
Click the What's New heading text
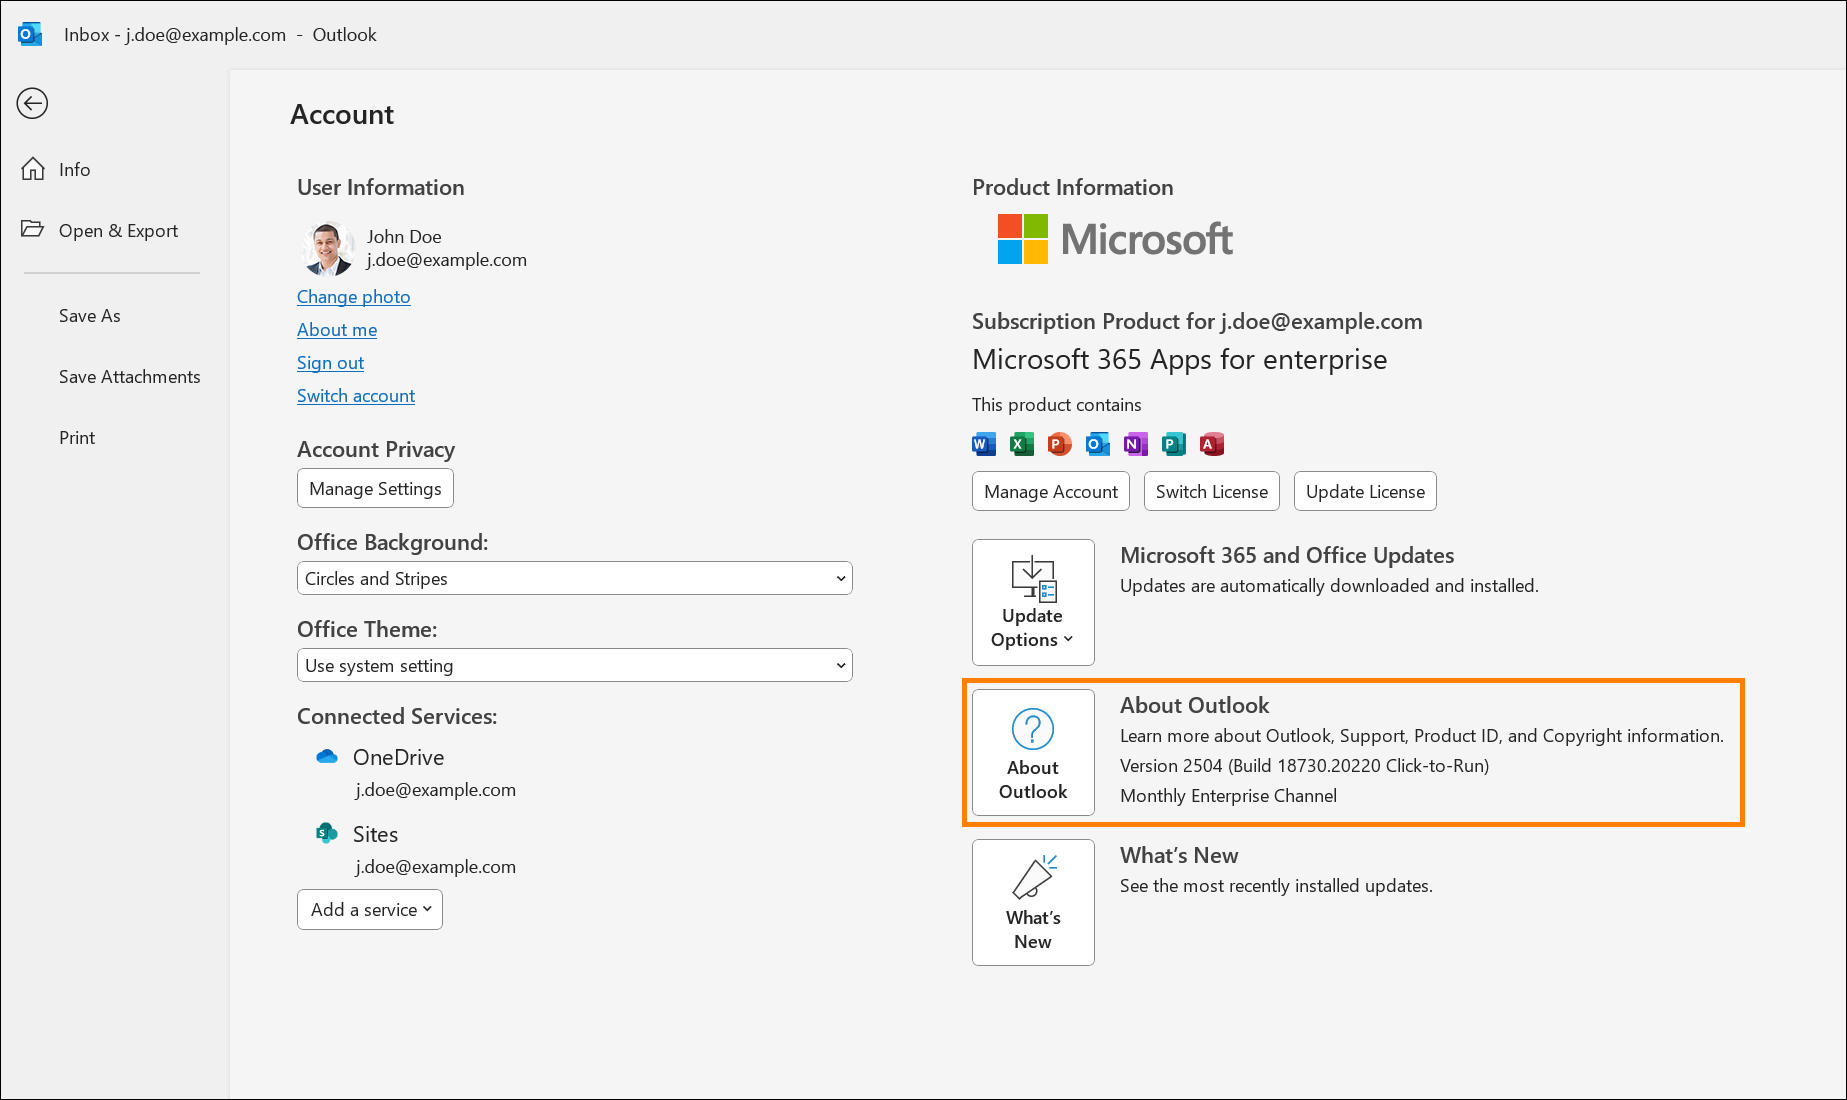(x=1179, y=856)
